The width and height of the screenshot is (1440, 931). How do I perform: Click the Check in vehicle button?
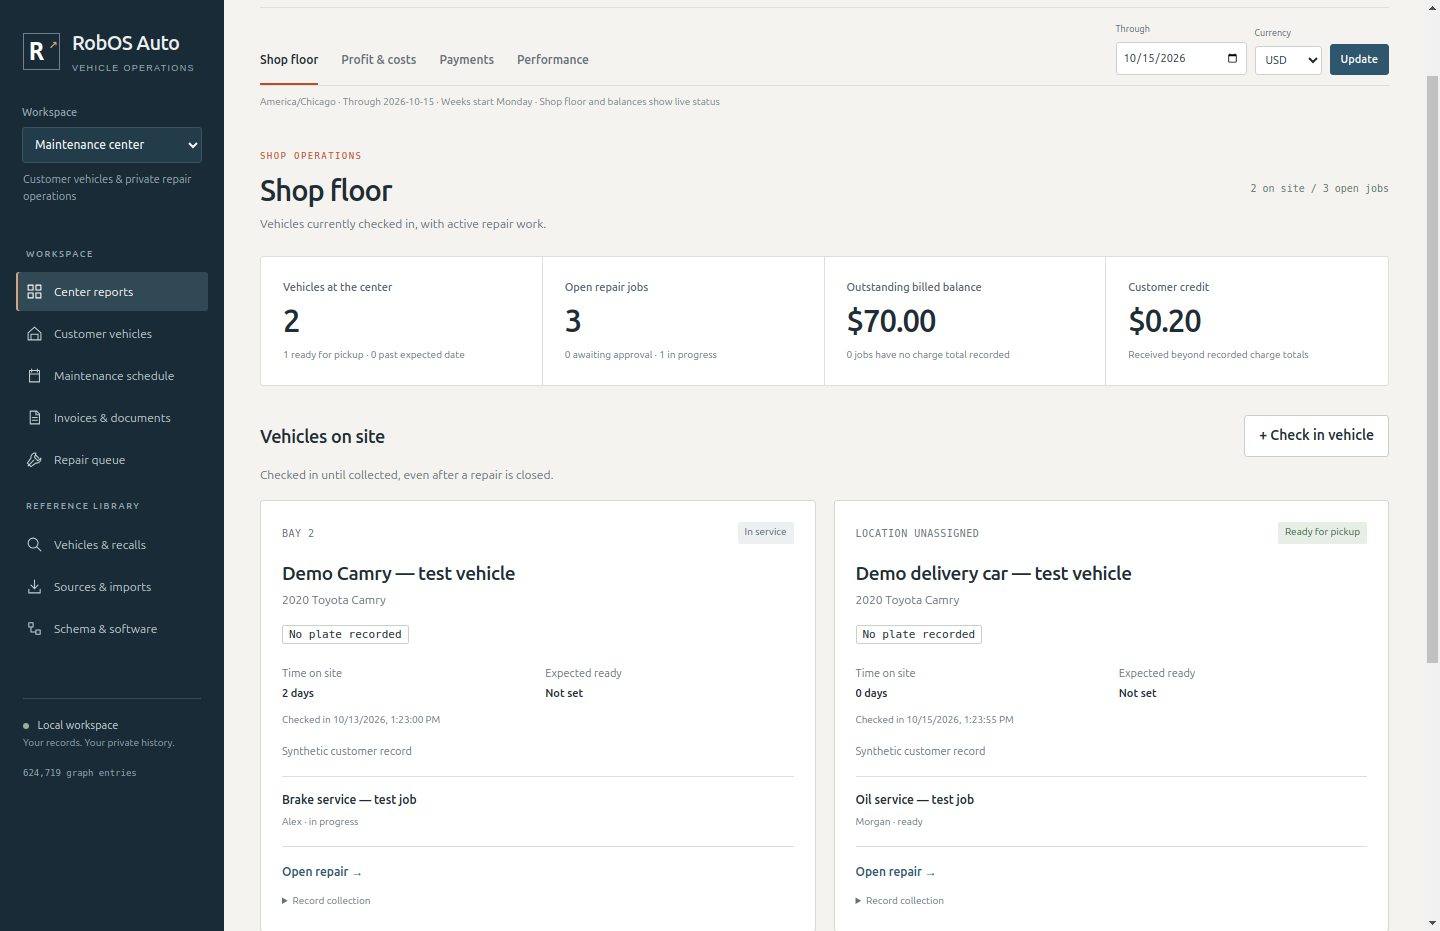click(x=1316, y=436)
